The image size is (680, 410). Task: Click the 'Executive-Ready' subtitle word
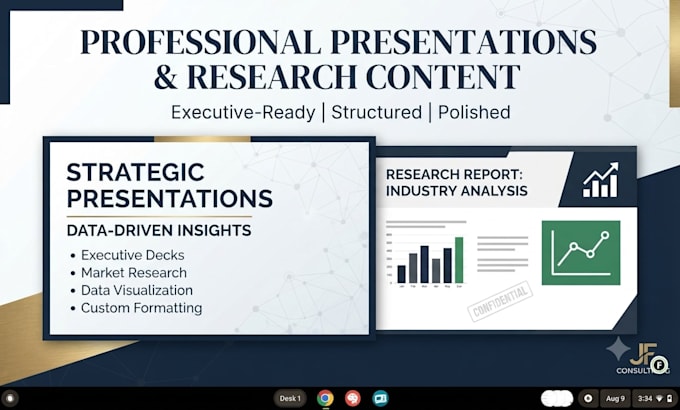click(243, 112)
